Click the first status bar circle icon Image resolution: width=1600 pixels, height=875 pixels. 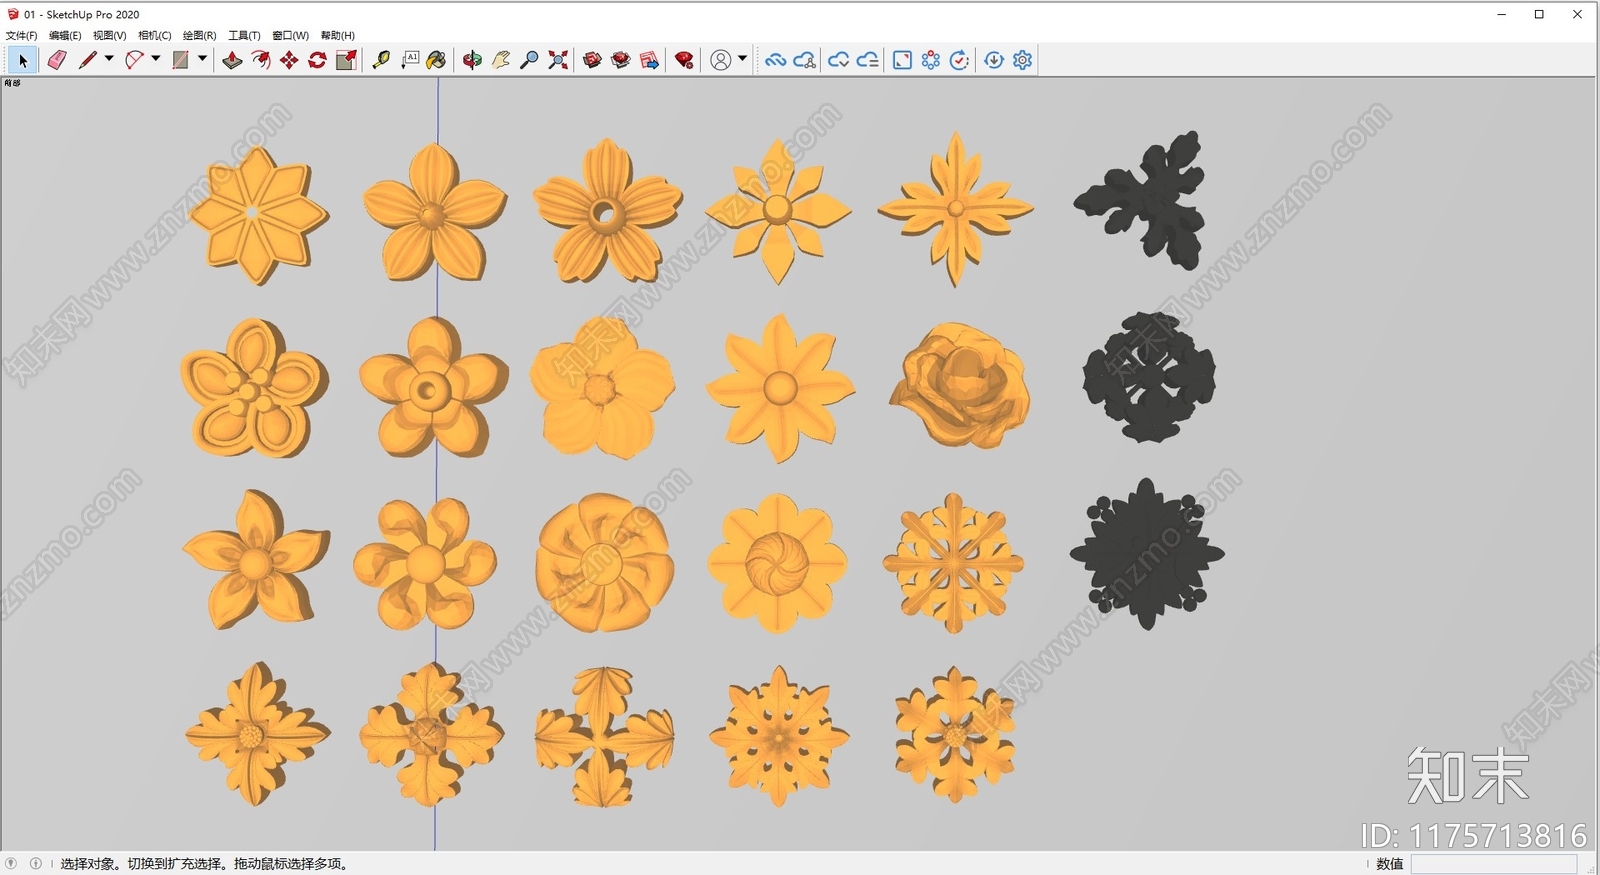12,863
